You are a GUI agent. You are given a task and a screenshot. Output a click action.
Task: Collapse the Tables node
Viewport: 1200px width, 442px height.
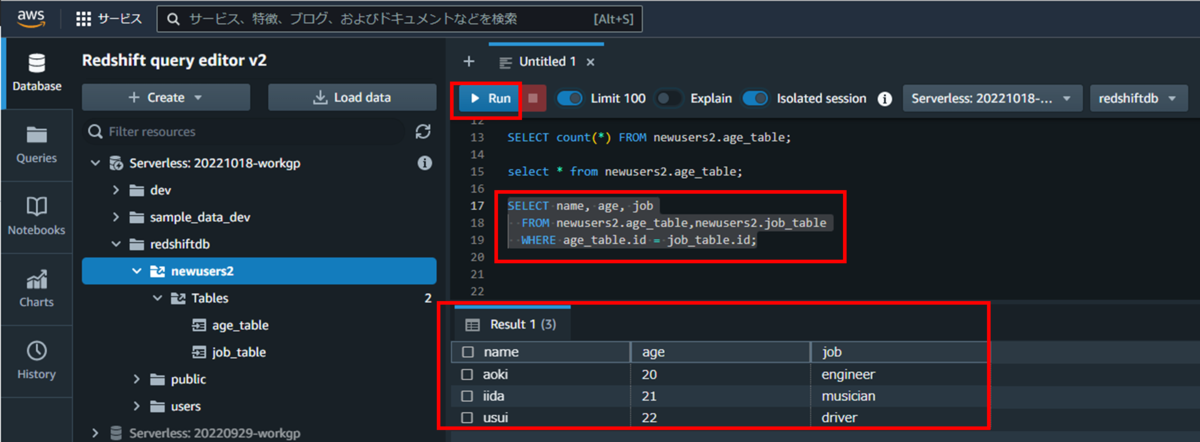pos(158,298)
